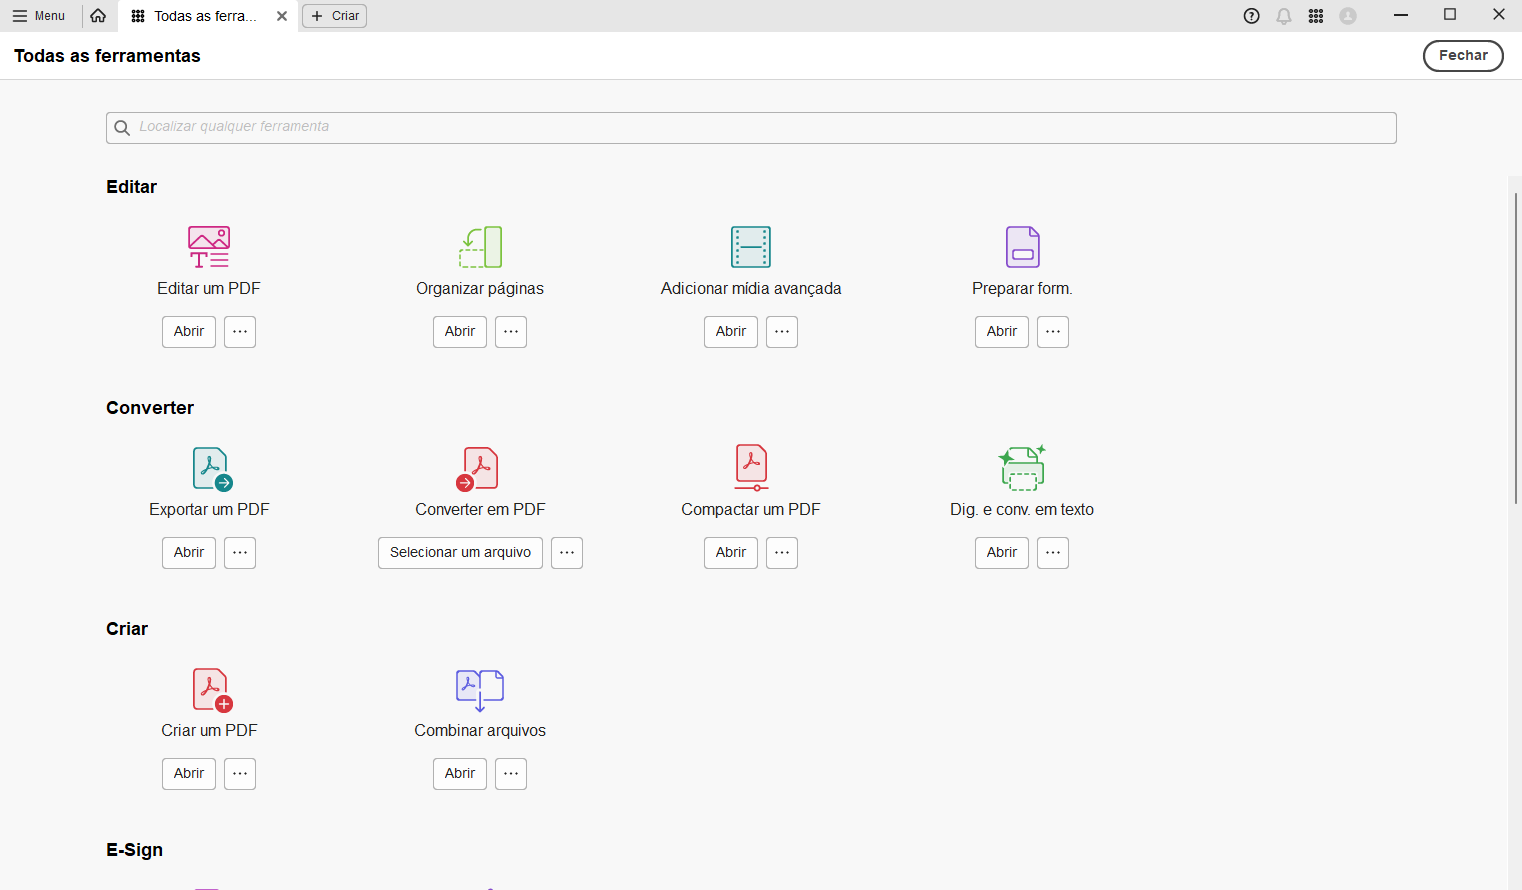Click Abrir under Compactar um PDF
This screenshot has width=1522, height=890.
(731, 553)
